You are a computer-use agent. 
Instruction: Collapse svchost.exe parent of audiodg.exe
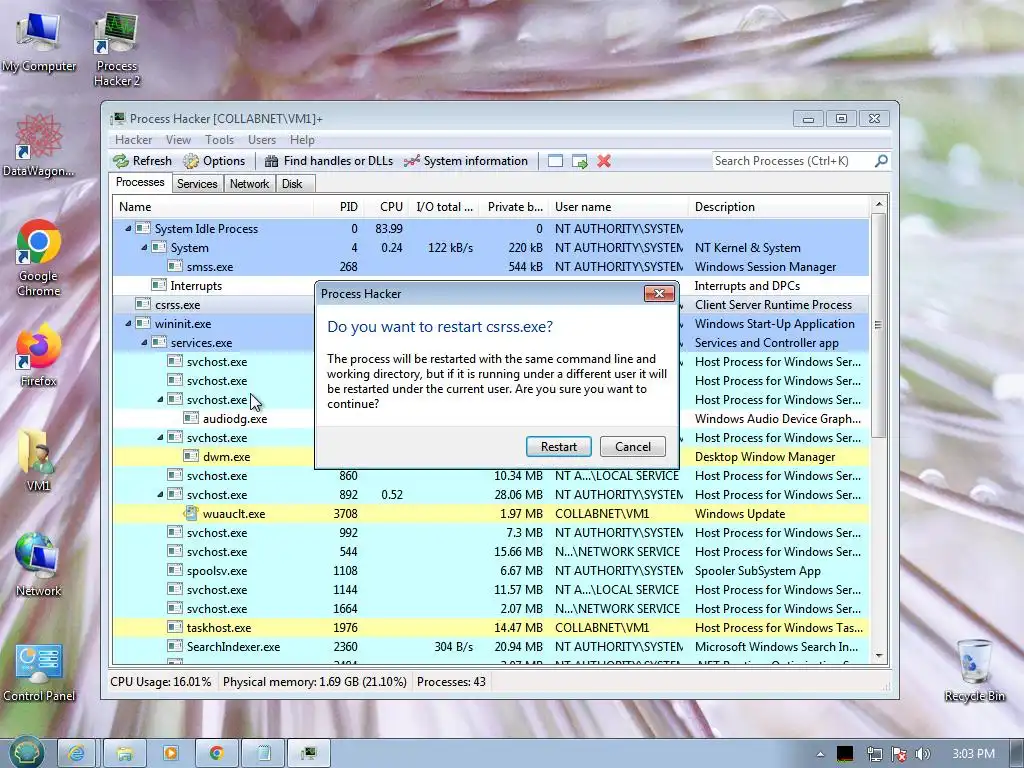pos(160,399)
